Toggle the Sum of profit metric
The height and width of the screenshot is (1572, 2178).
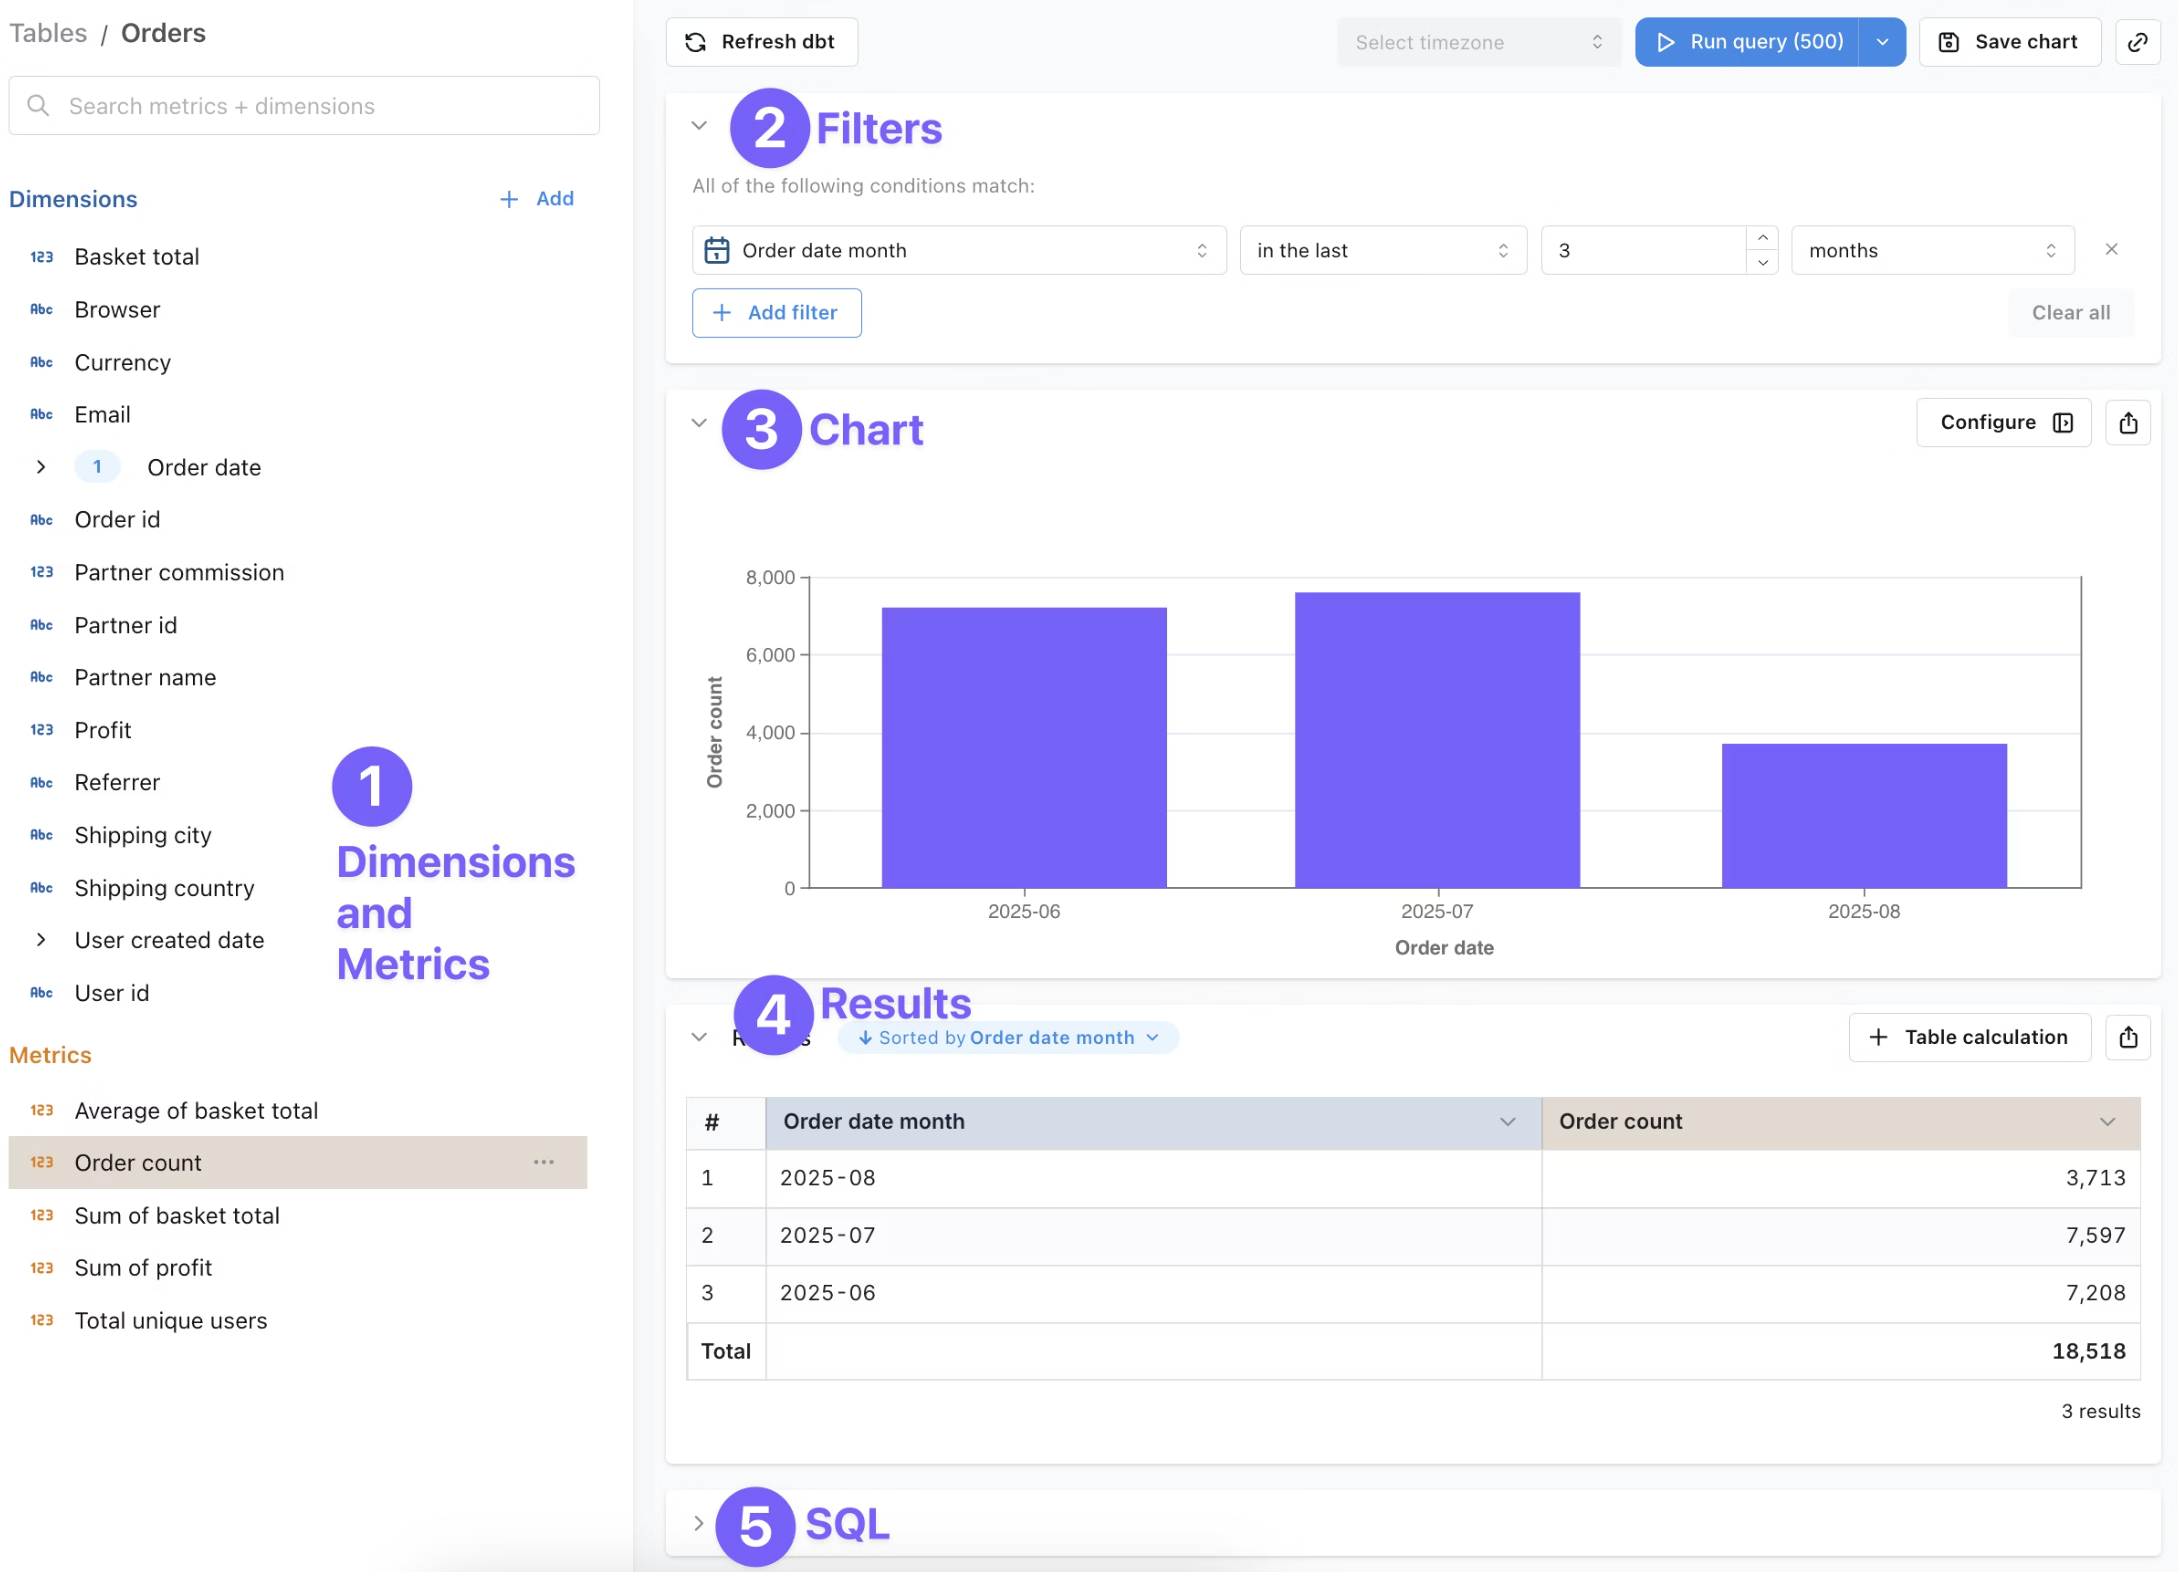click(143, 1268)
